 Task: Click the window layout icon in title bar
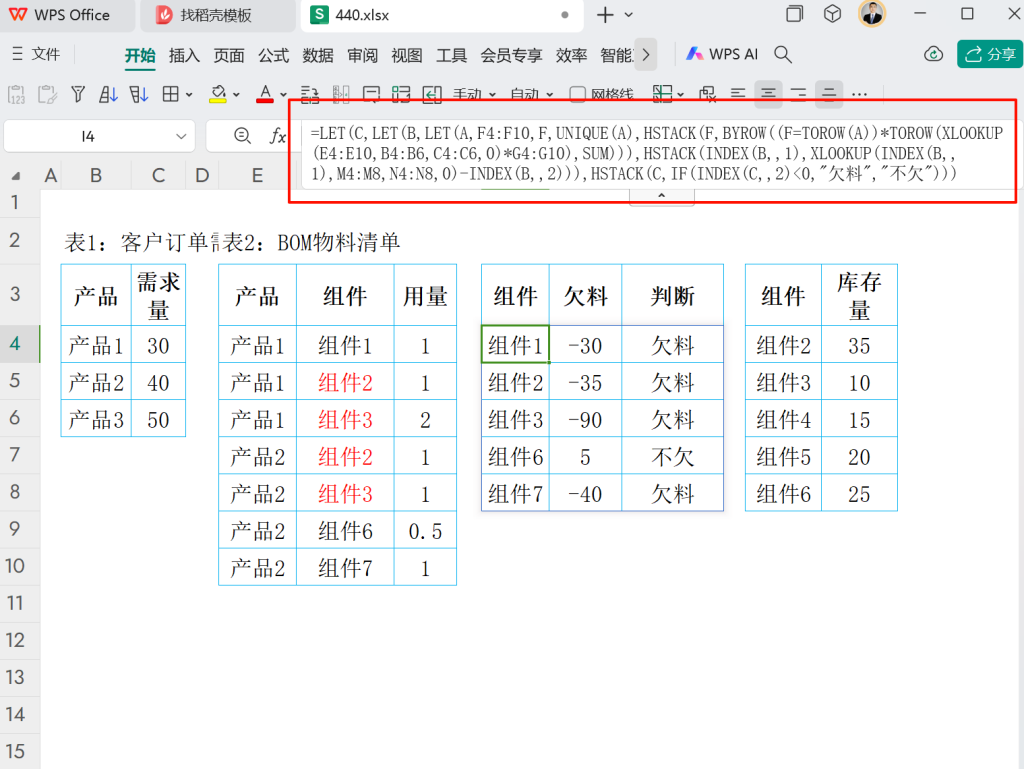click(x=795, y=14)
